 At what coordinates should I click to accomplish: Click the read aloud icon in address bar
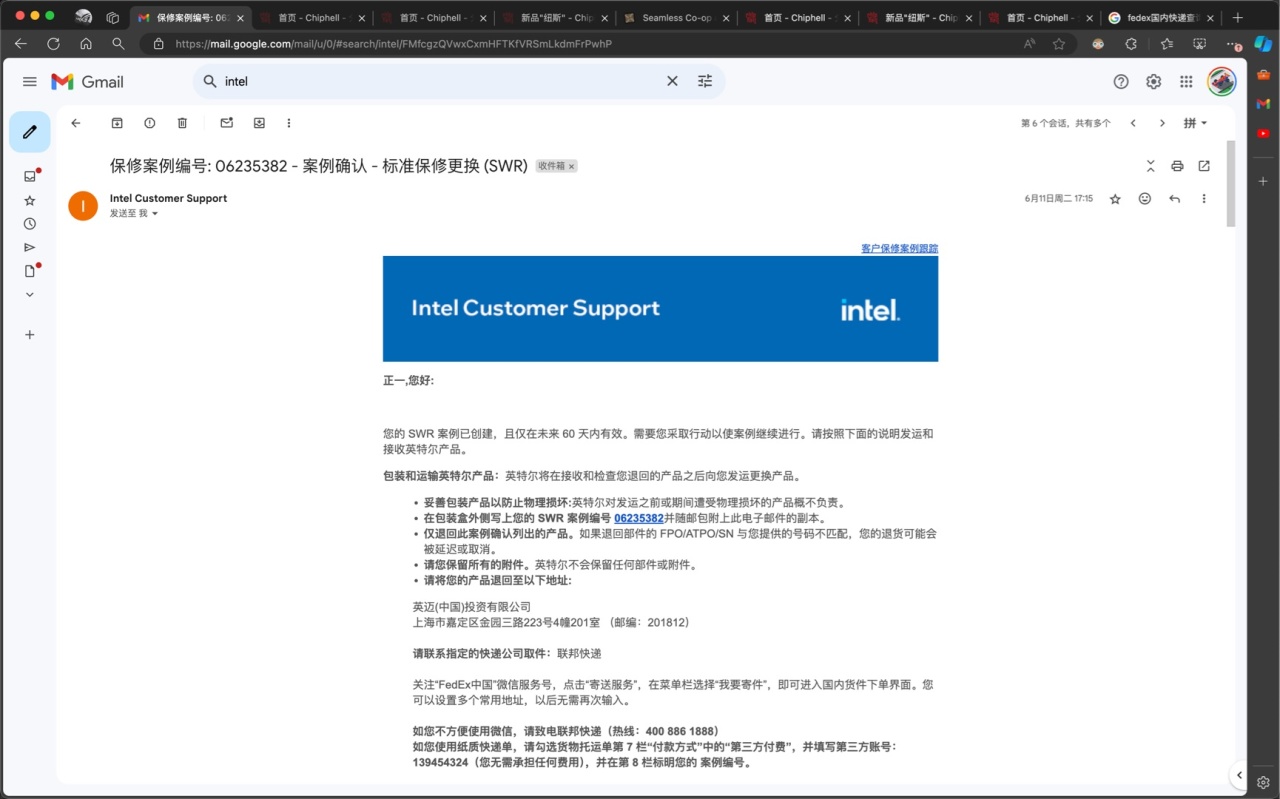pos(1029,44)
